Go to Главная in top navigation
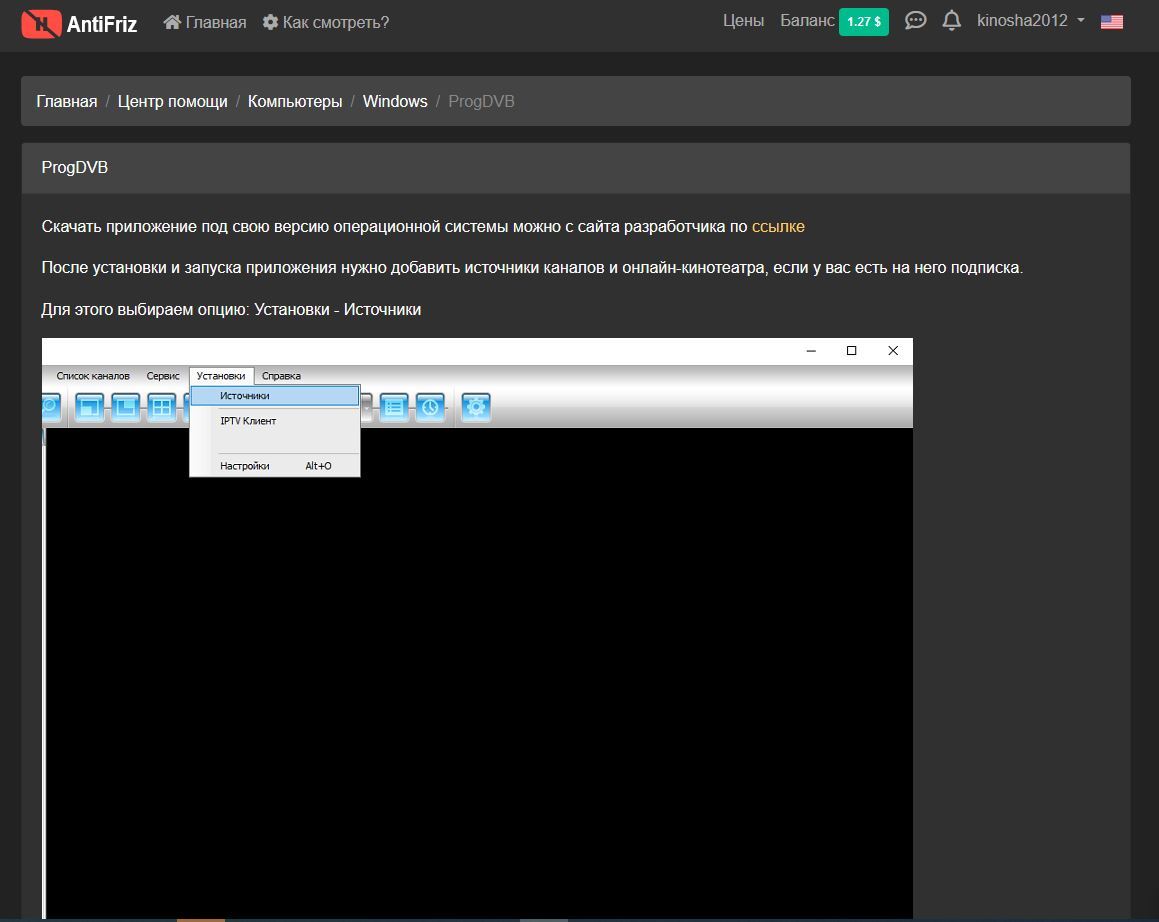The image size is (1159, 922). (205, 22)
